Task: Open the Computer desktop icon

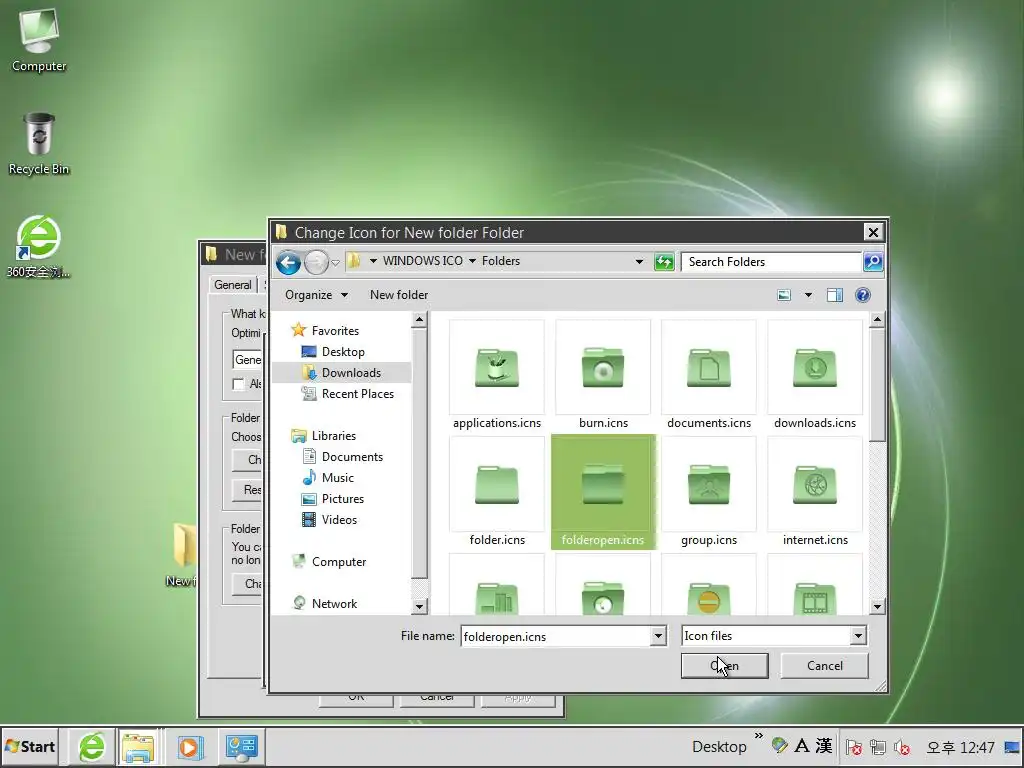Action: [x=39, y=40]
